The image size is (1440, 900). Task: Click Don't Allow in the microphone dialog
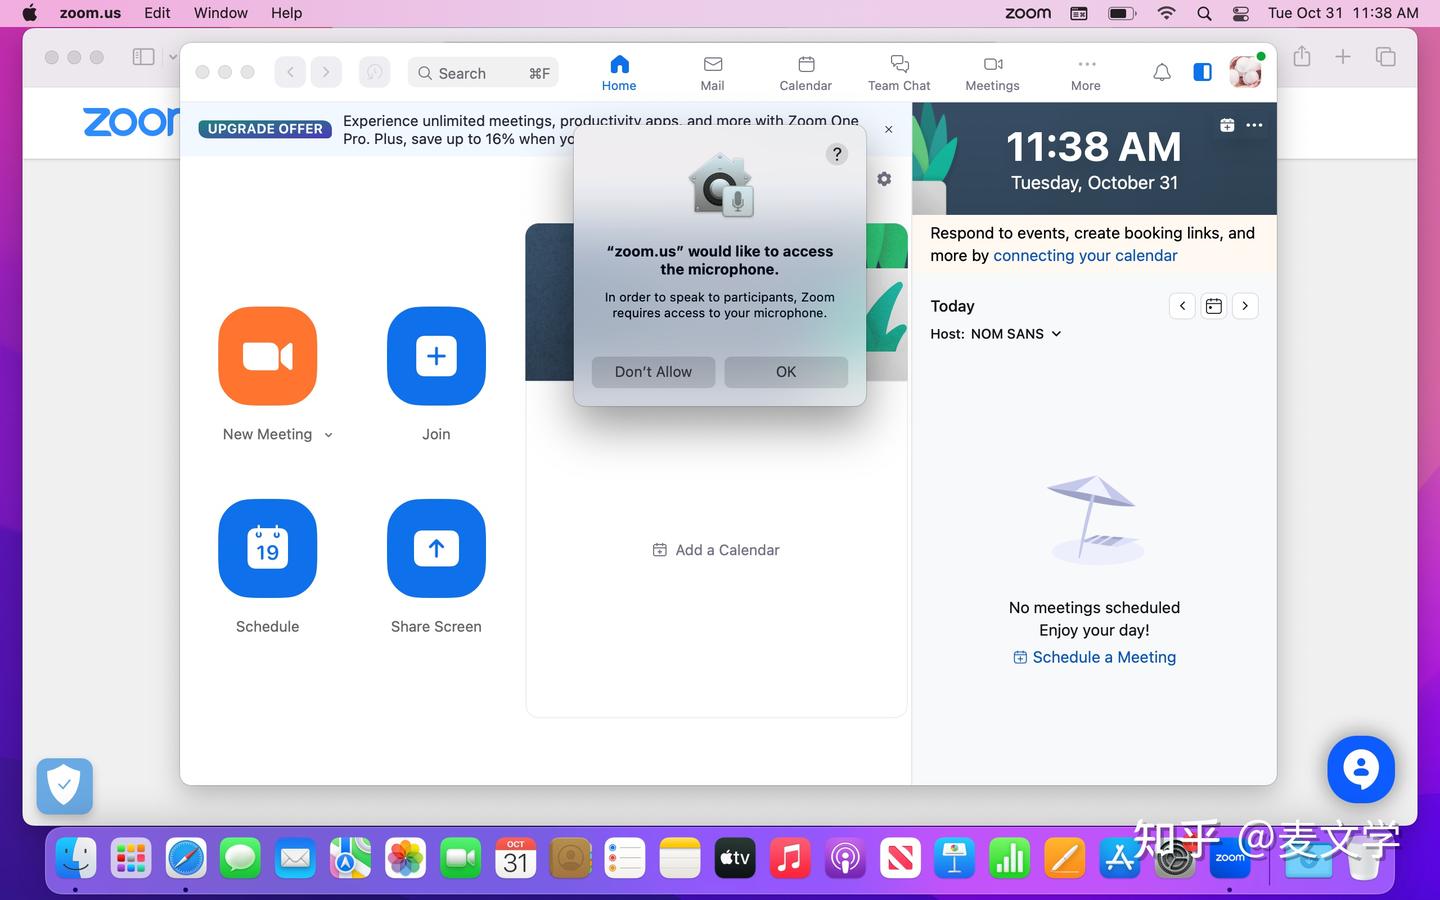[x=652, y=371]
